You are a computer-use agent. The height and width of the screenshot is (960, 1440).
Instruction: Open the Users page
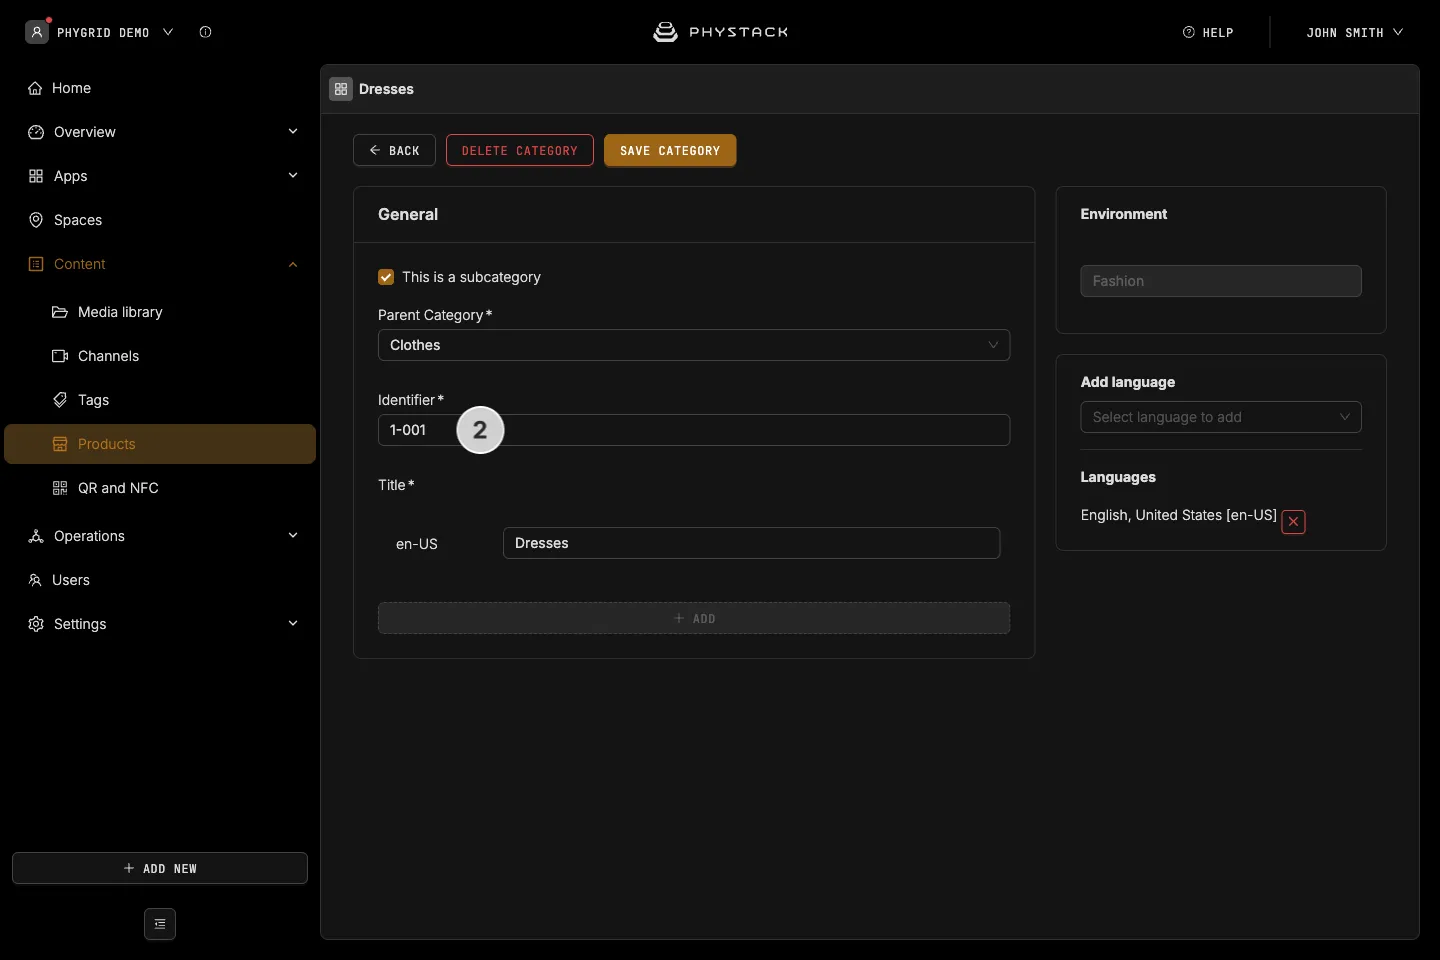point(160,580)
